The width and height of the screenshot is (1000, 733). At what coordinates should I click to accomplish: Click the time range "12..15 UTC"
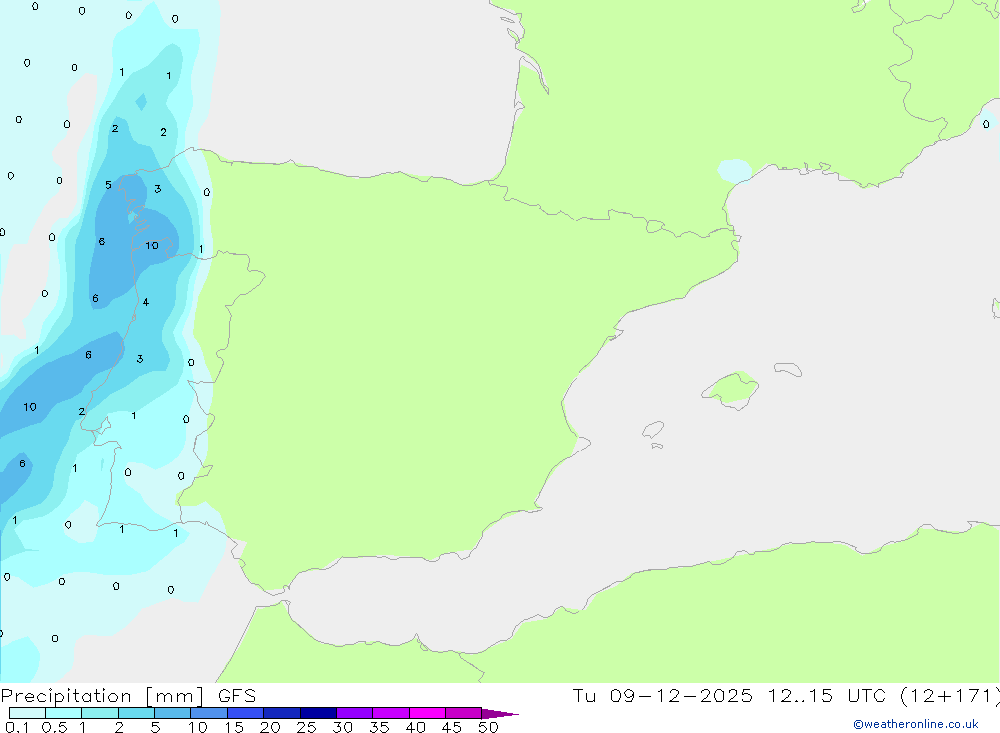click(827, 695)
